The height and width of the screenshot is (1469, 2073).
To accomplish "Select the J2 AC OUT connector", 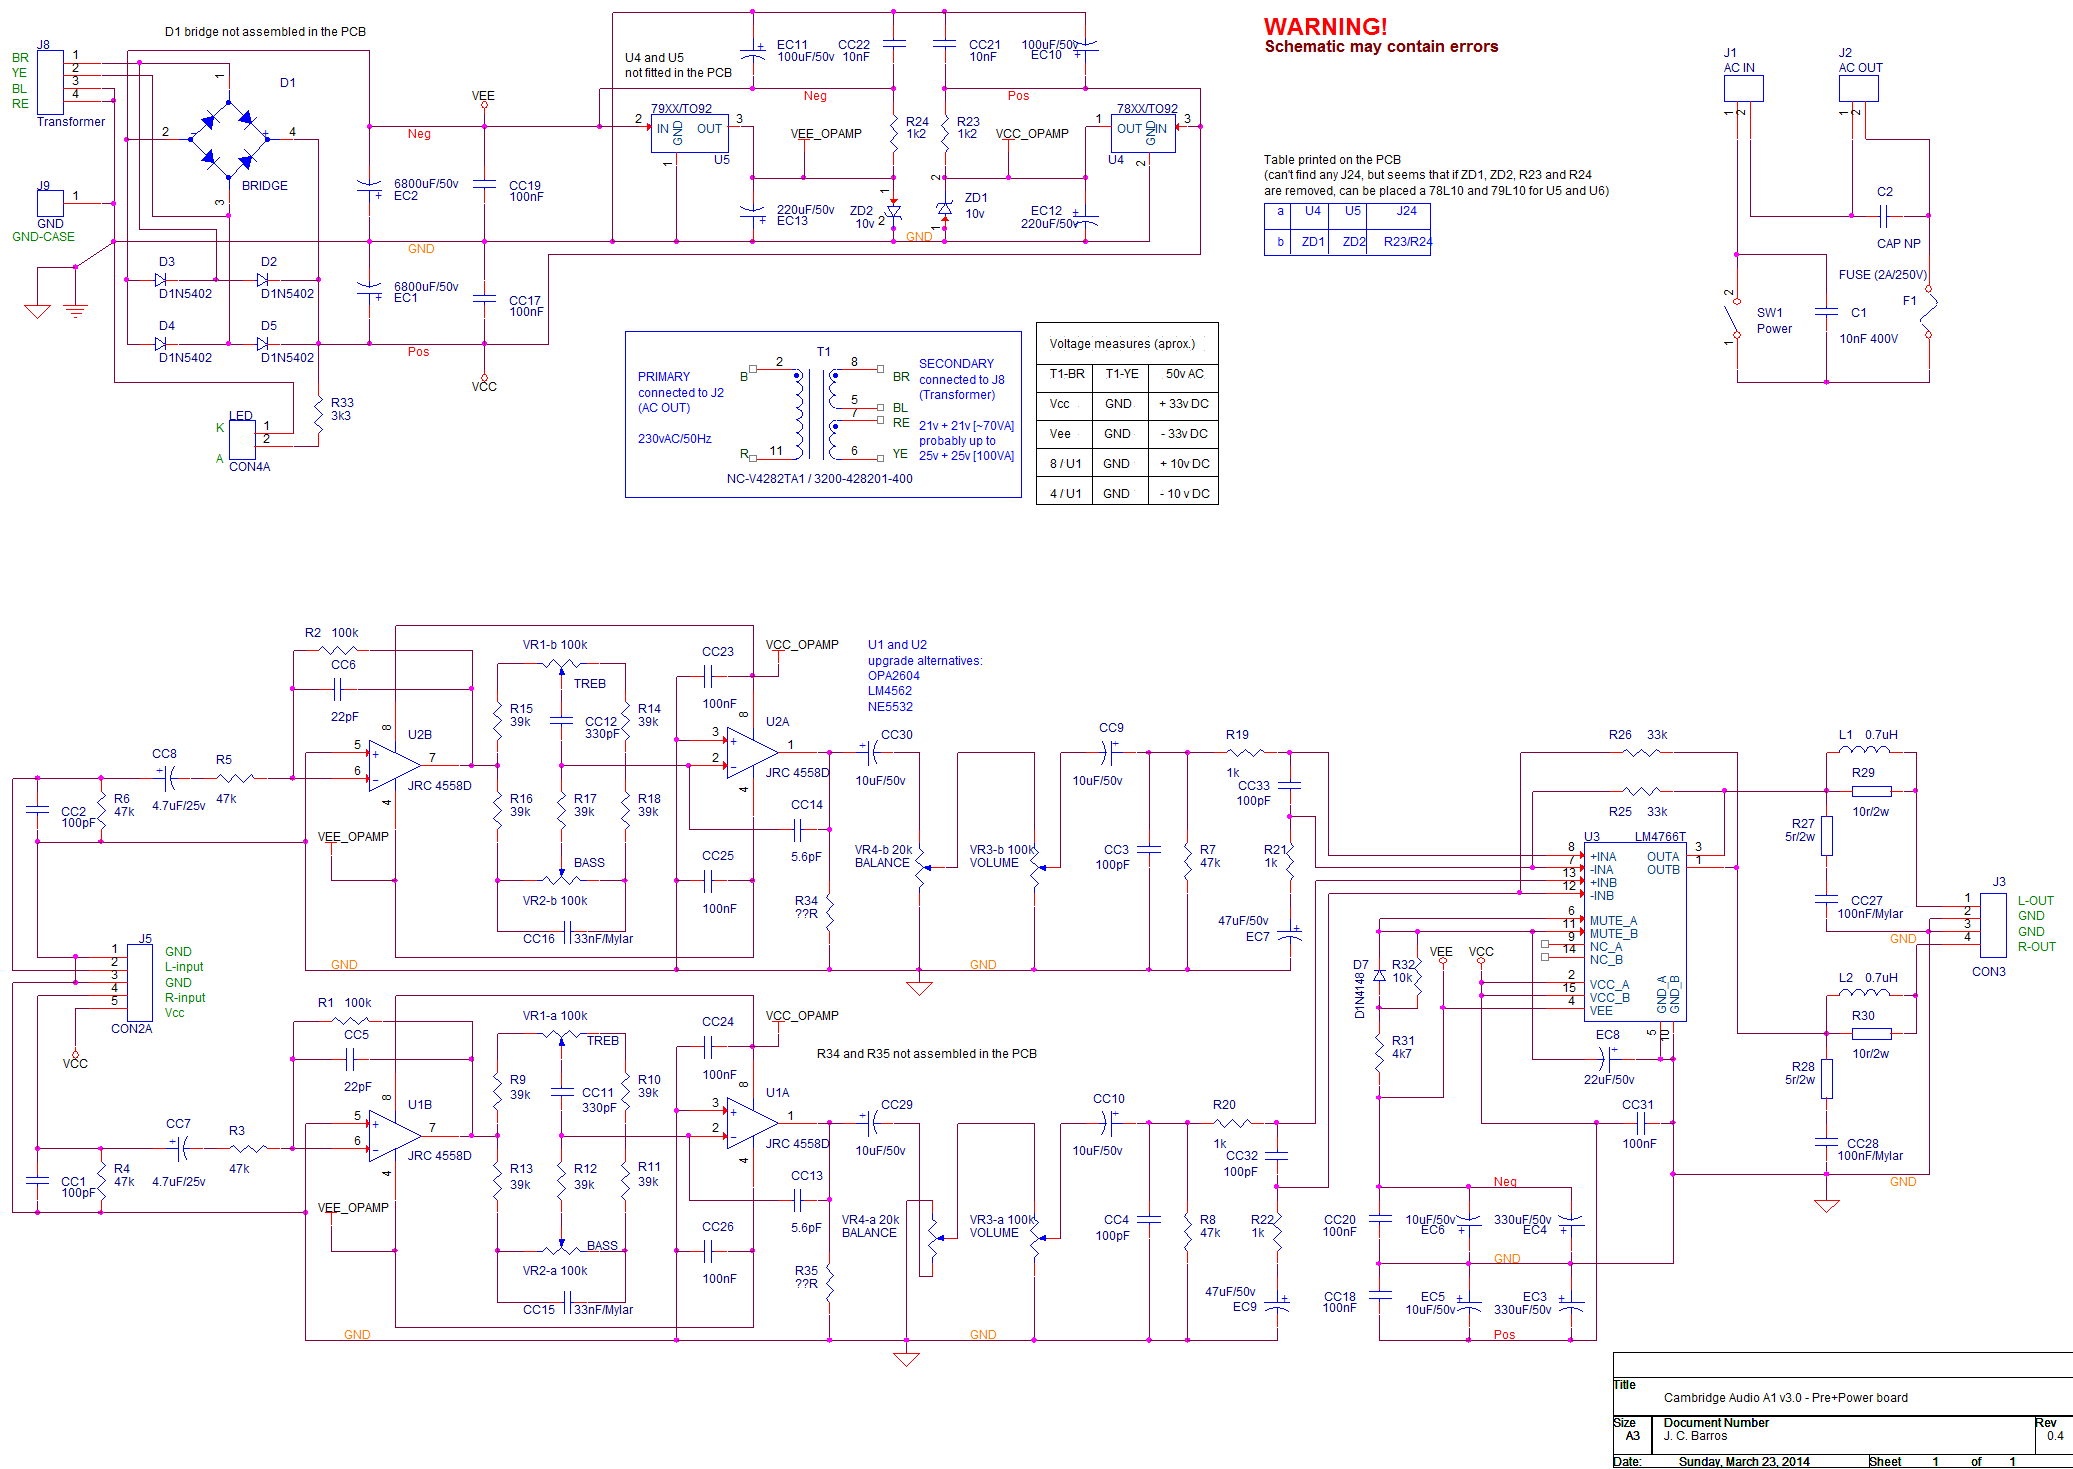I will pyautogui.click(x=1858, y=88).
